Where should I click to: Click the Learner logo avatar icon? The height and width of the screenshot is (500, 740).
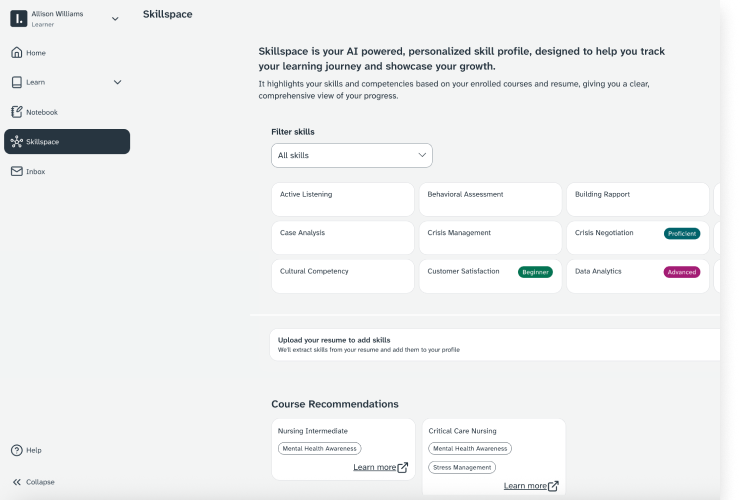click(x=18, y=19)
